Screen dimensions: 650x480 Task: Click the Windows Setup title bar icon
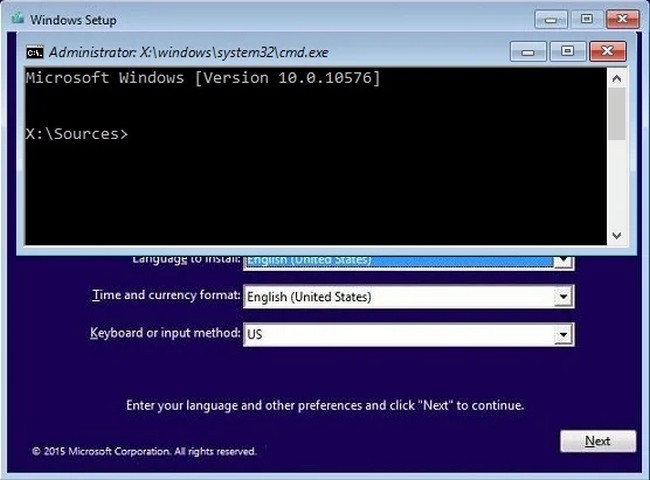(x=15, y=20)
